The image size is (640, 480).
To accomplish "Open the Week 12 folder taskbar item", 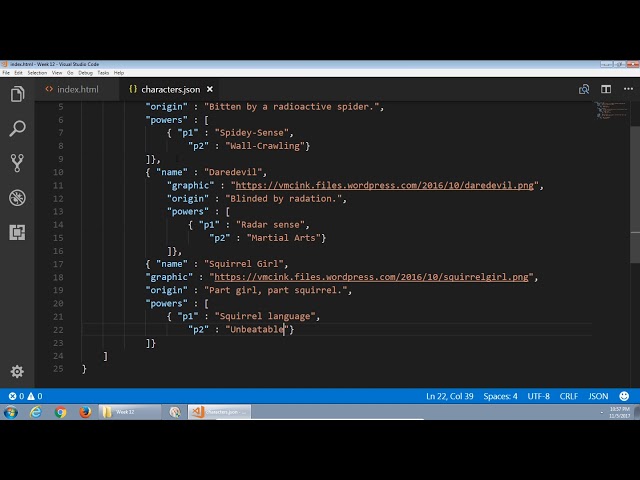I will (x=130, y=412).
